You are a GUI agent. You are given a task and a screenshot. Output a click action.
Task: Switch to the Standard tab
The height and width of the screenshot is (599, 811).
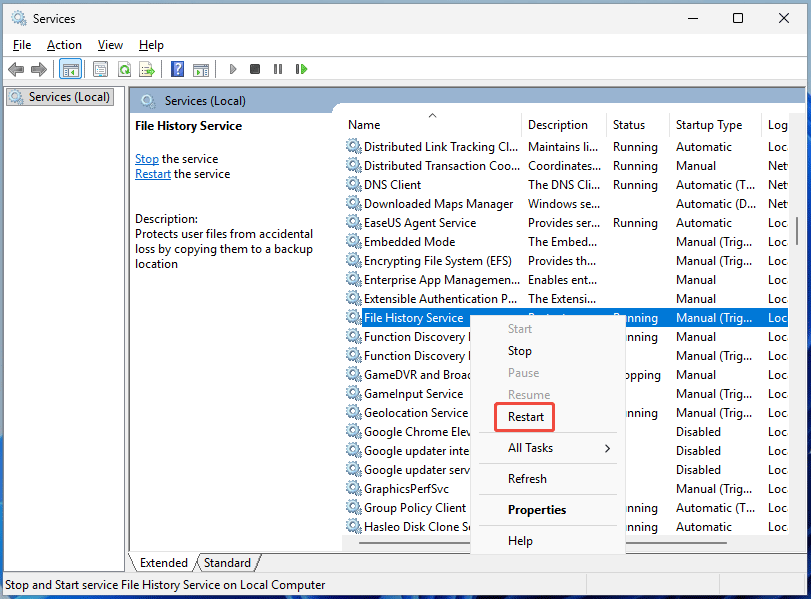[x=227, y=563]
